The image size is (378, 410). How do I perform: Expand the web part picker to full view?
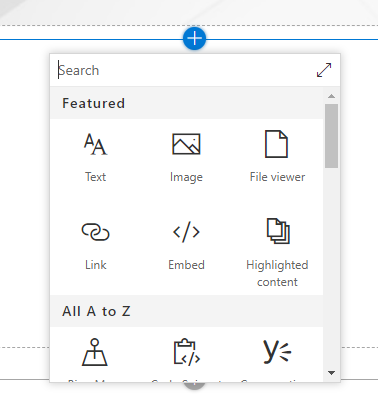[324, 70]
